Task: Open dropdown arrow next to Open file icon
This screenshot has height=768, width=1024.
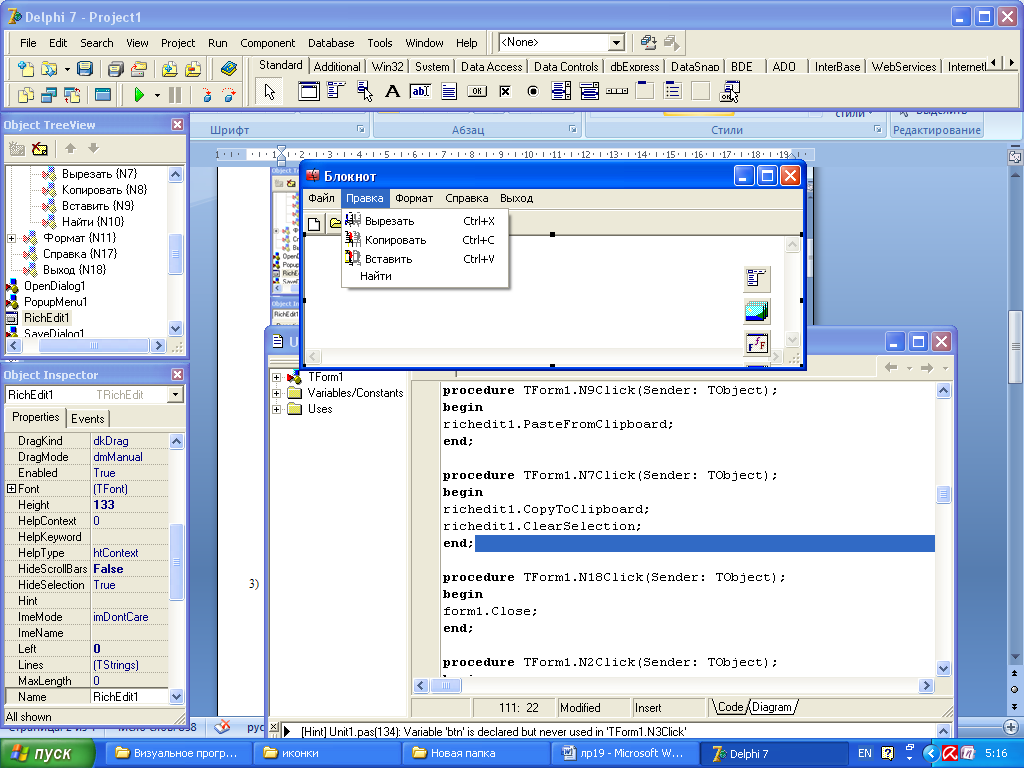Action: [67, 69]
